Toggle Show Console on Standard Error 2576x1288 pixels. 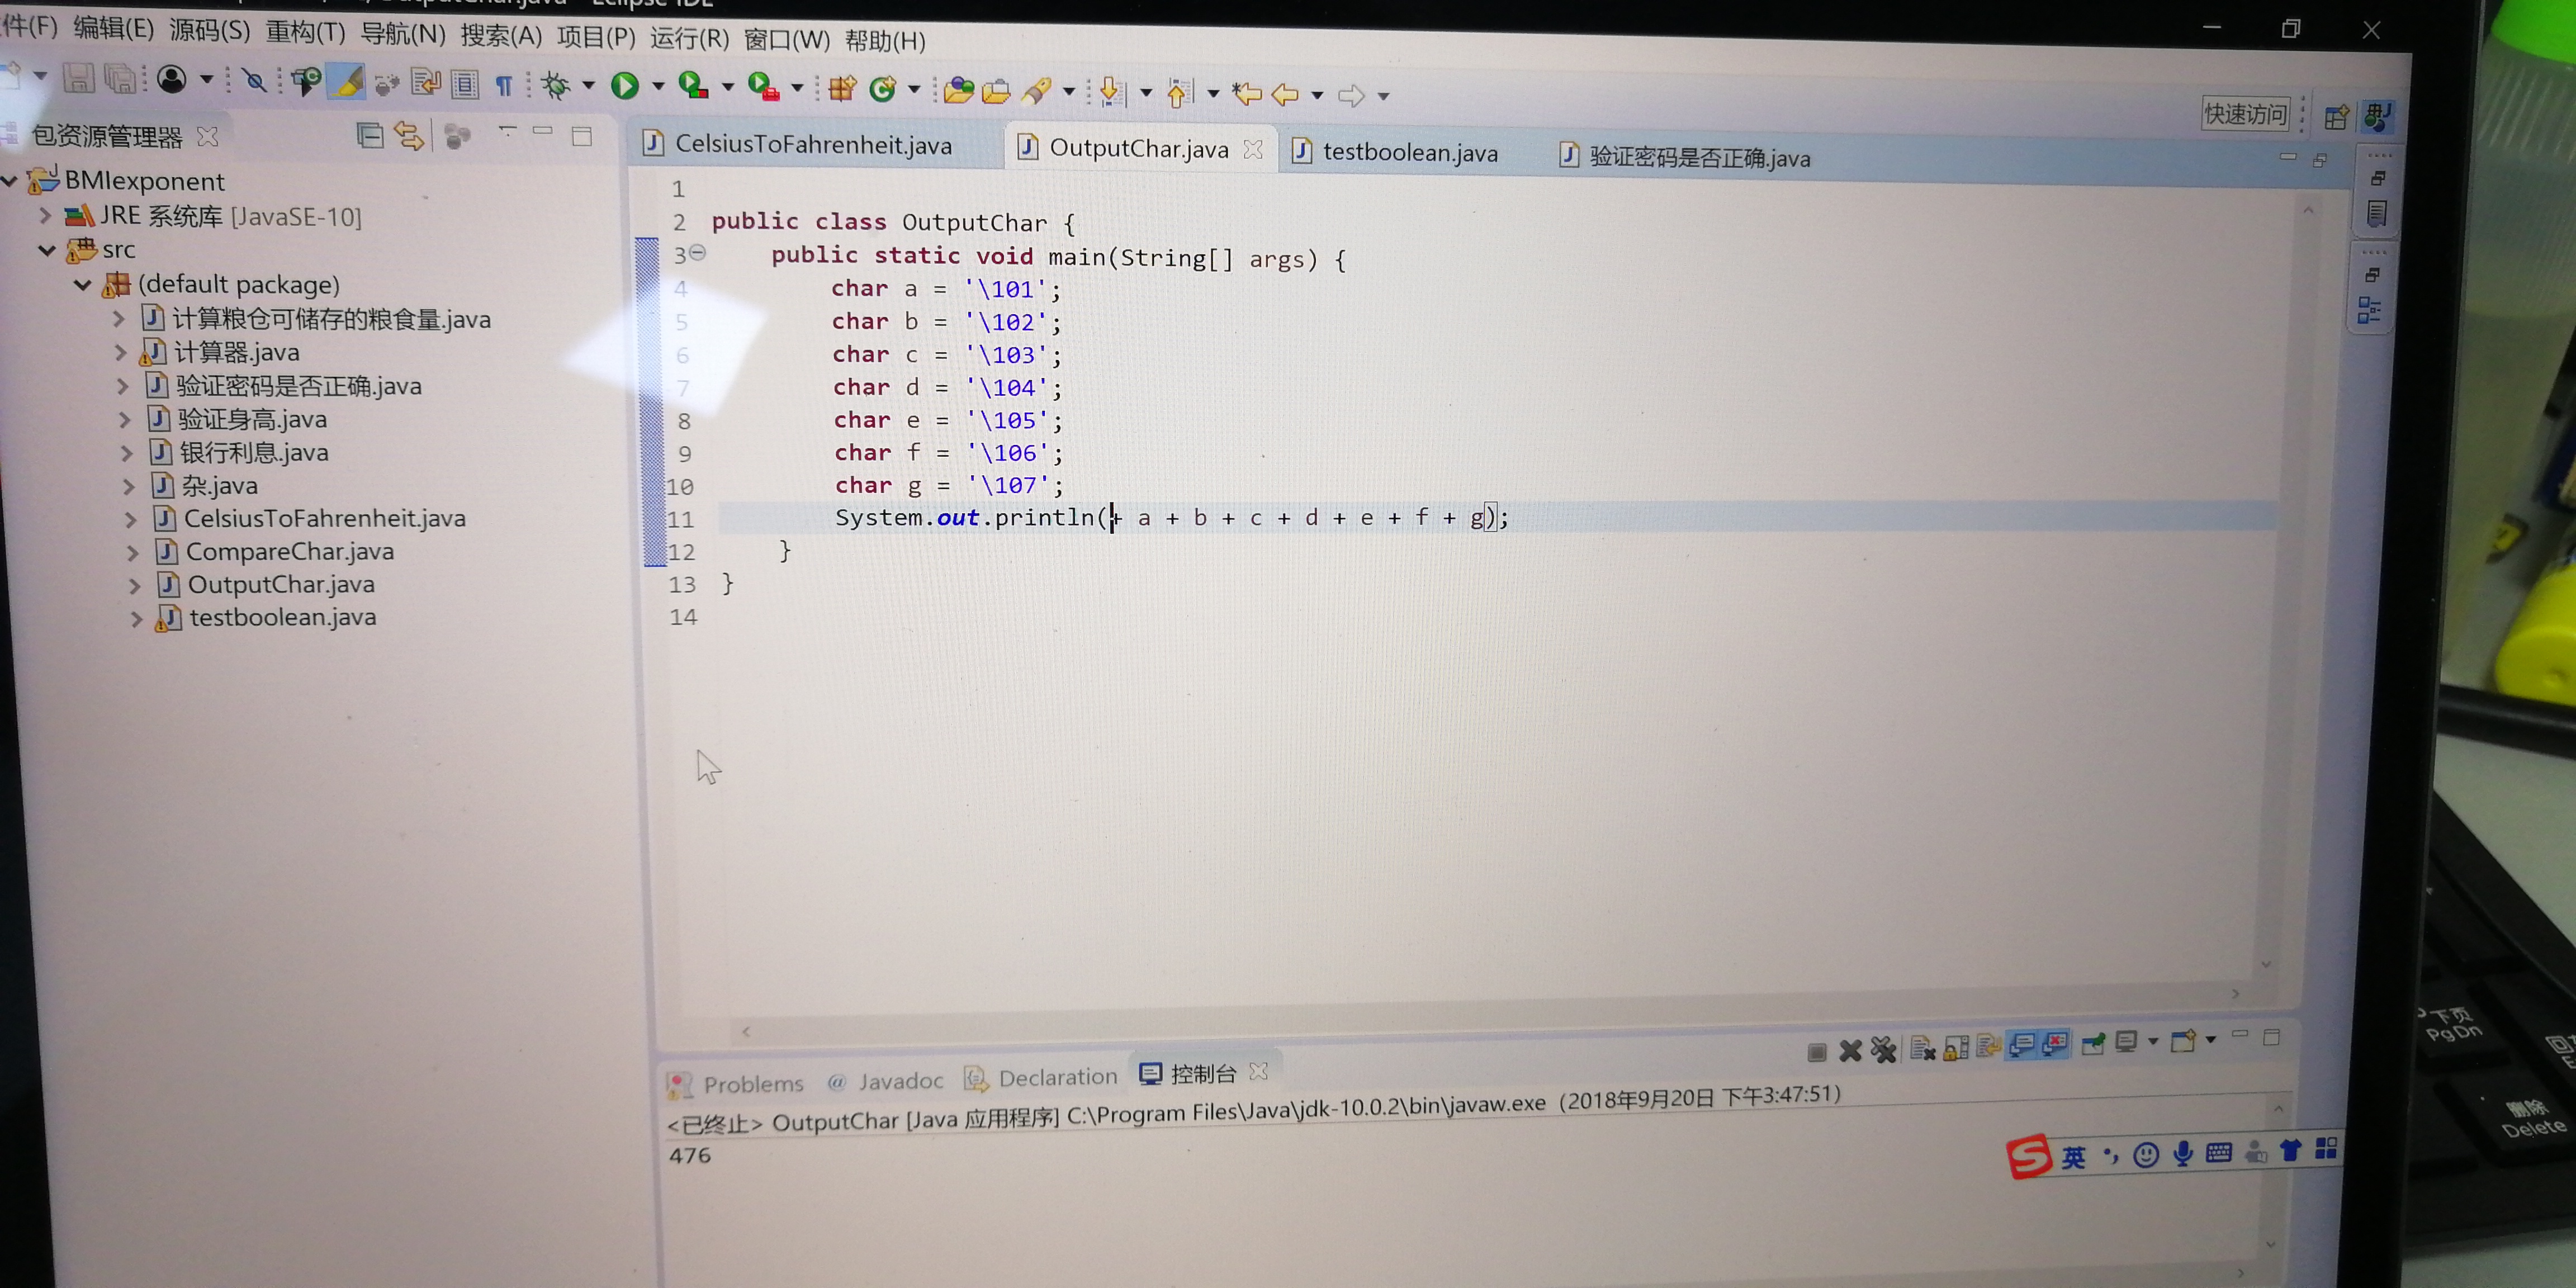2055,1045
